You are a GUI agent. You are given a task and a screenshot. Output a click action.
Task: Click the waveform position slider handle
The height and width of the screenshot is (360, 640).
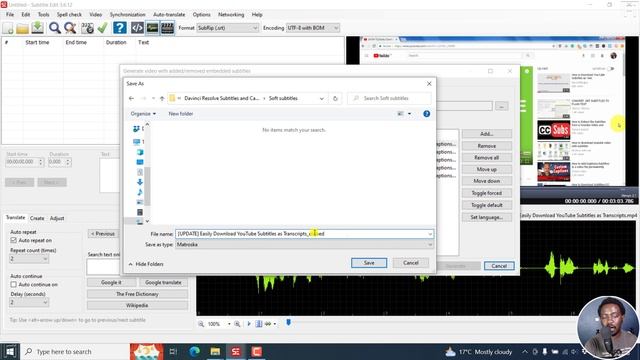point(289,323)
